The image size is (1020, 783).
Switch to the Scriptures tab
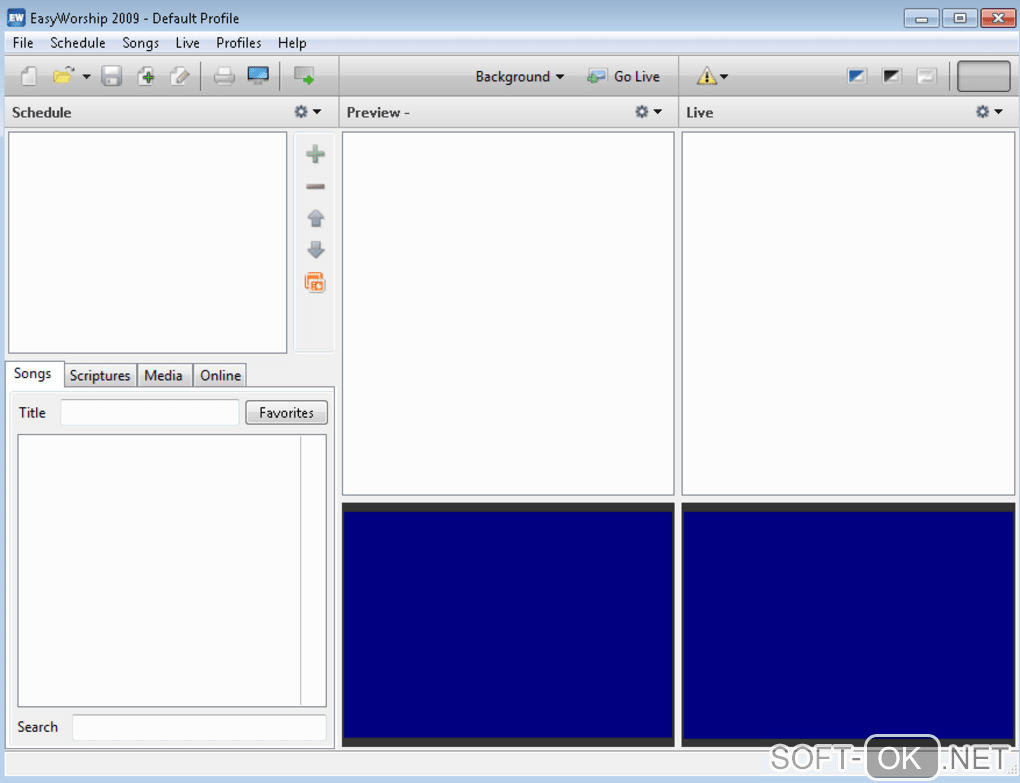100,375
